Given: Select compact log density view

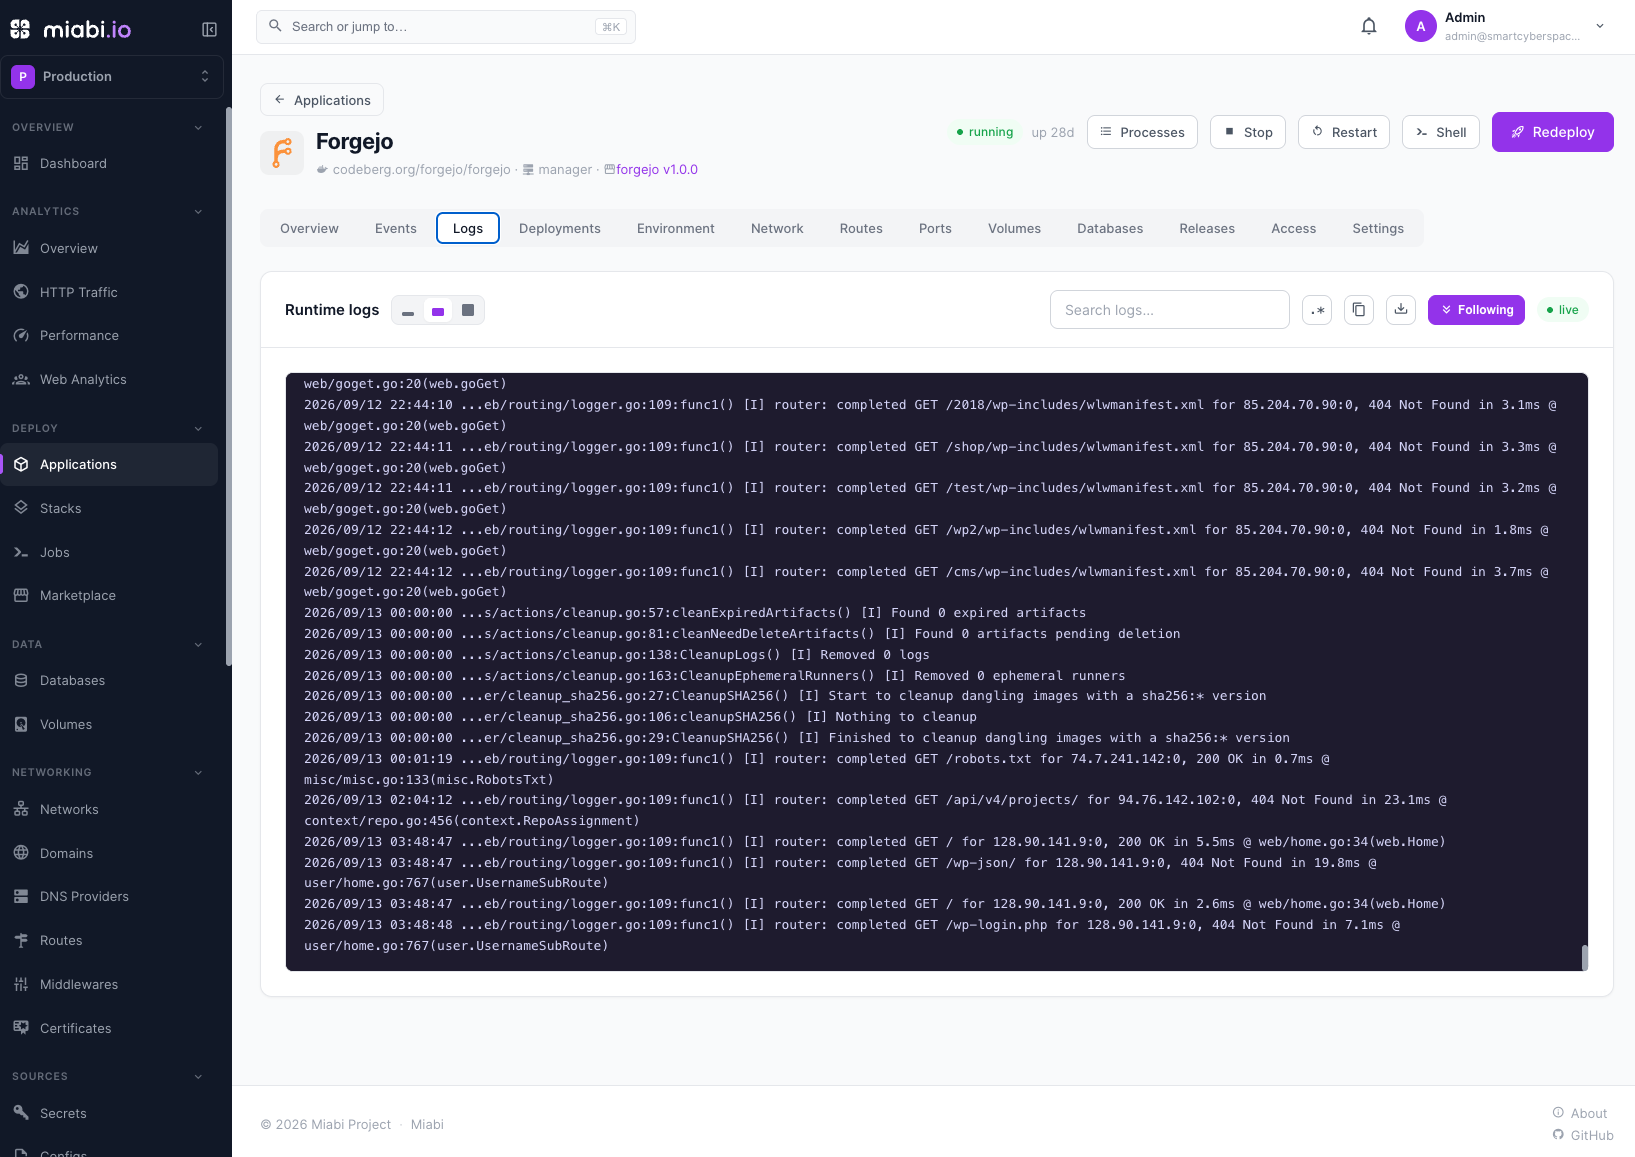Looking at the screenshot, I should [x=408, y=311].
